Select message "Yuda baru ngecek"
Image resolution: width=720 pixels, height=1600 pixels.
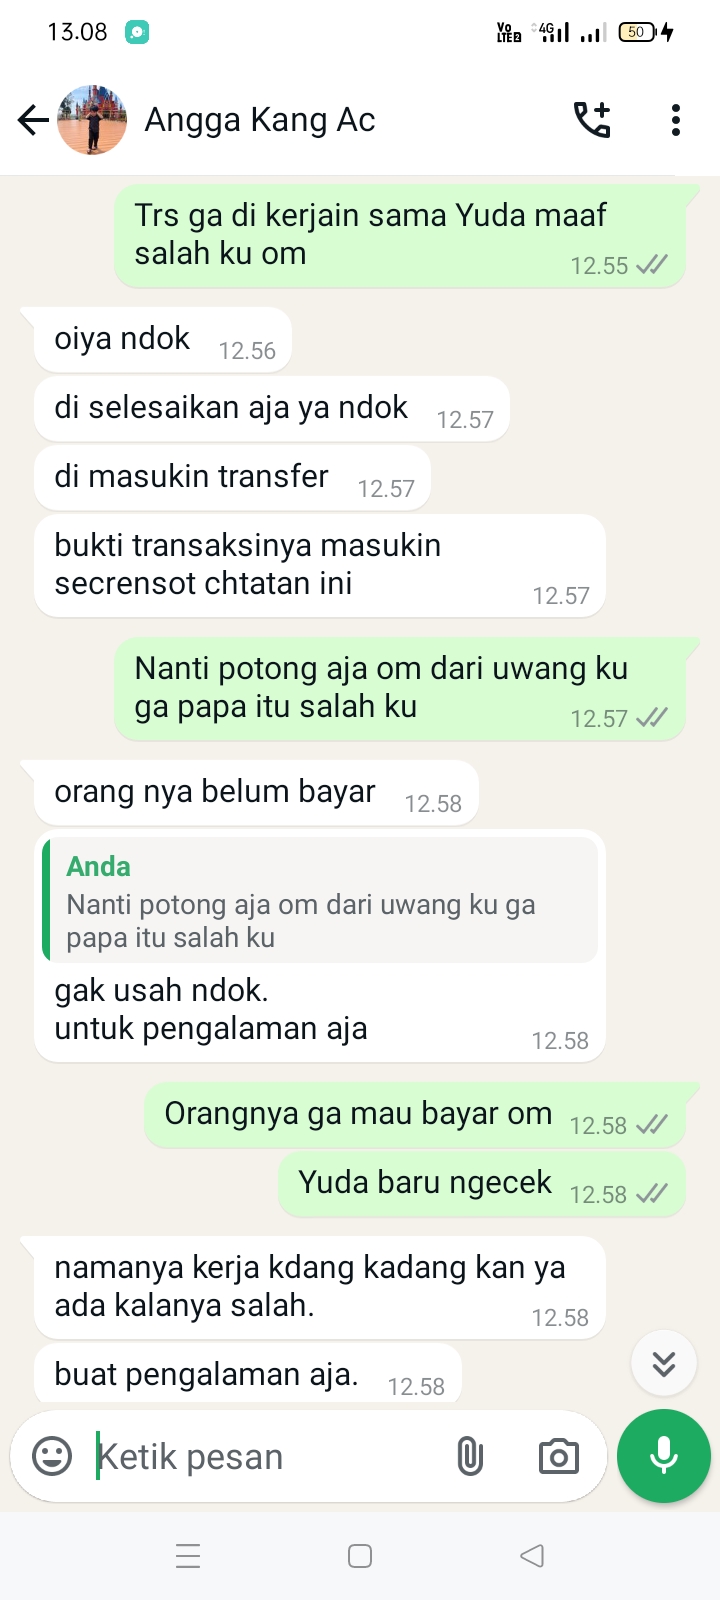coord(482,1184)
